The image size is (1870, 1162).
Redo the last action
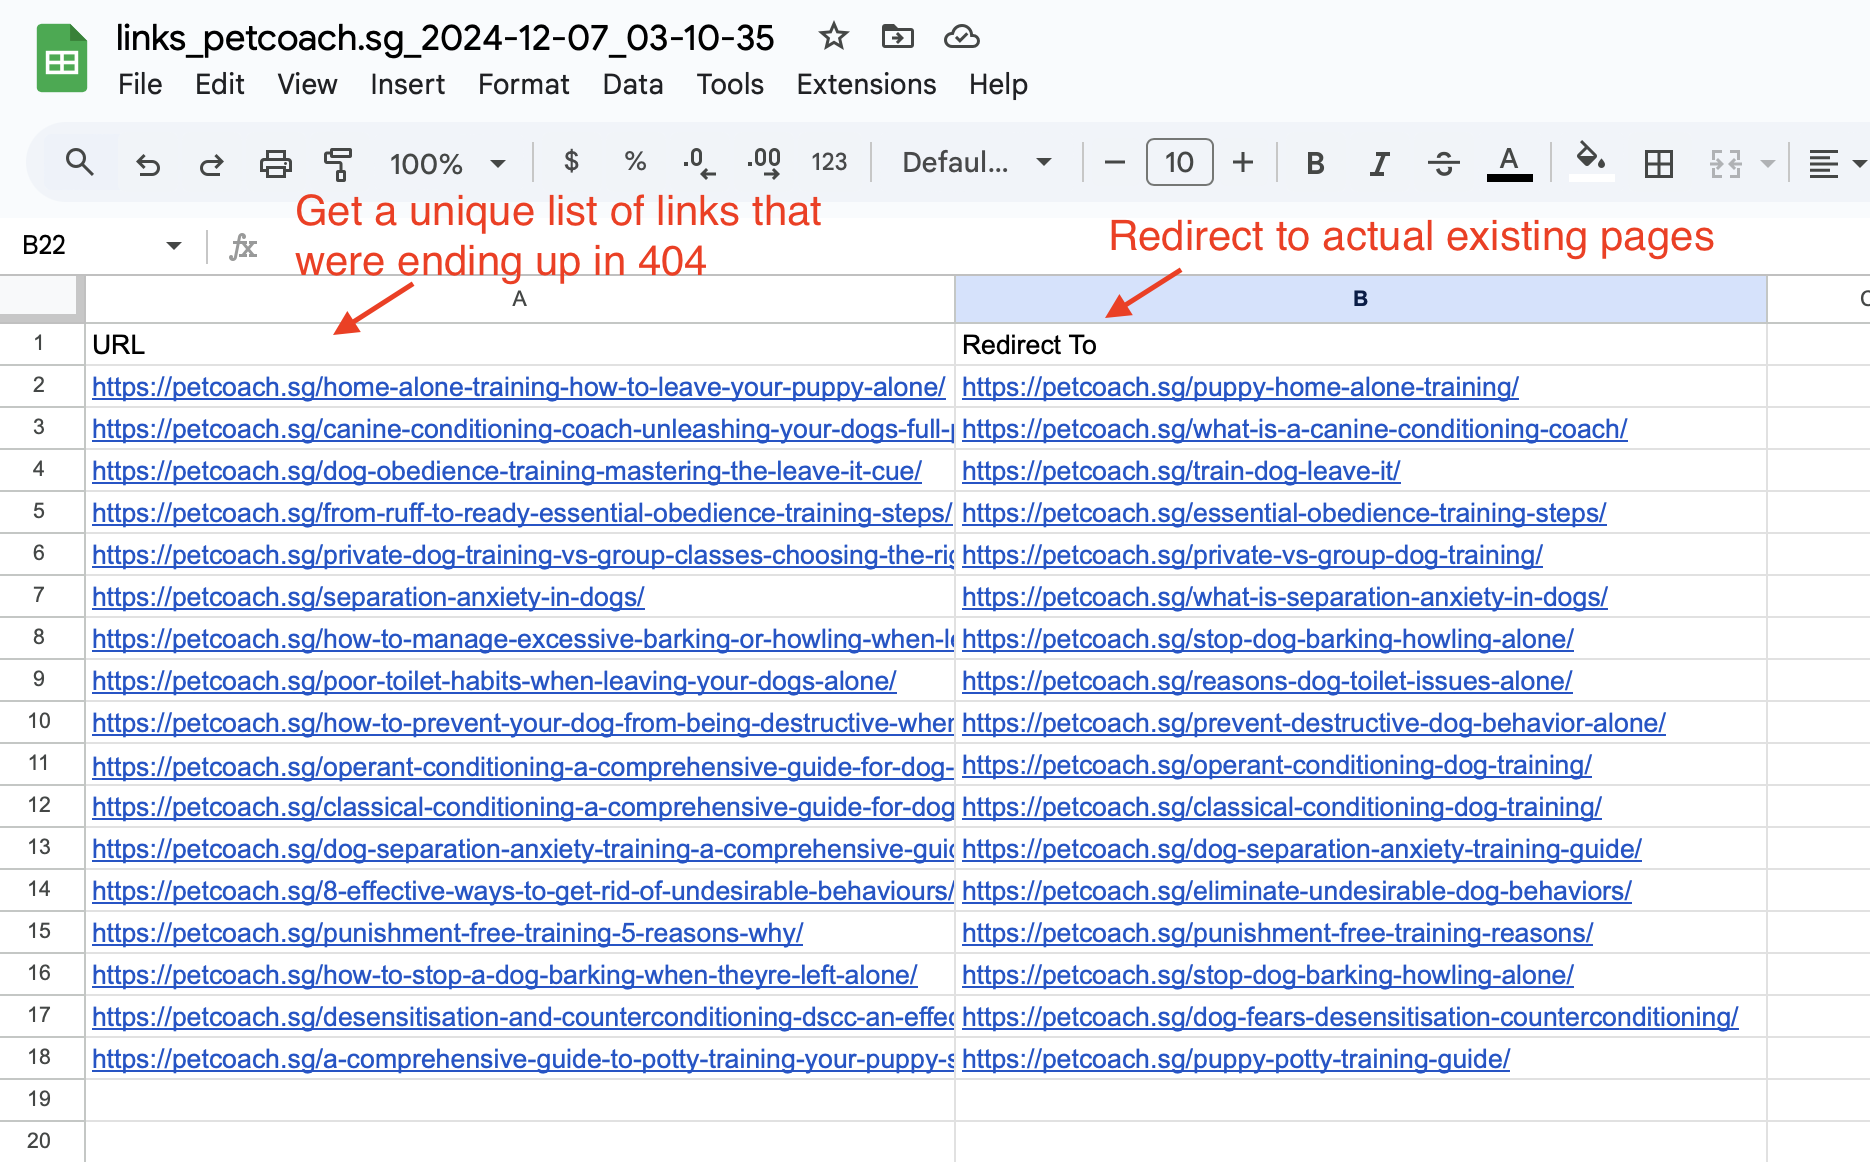coord(211,163)
